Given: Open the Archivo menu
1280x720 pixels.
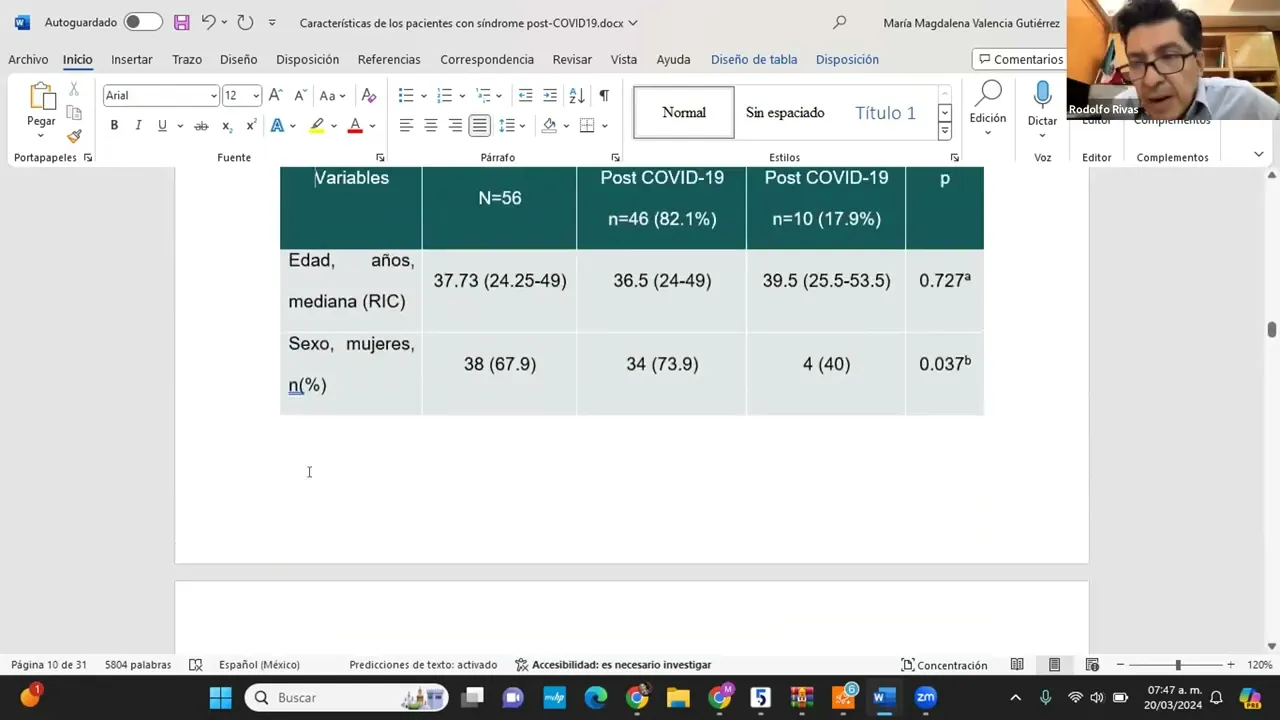Looking at the screenshot, I should click(x=28, y=59).
